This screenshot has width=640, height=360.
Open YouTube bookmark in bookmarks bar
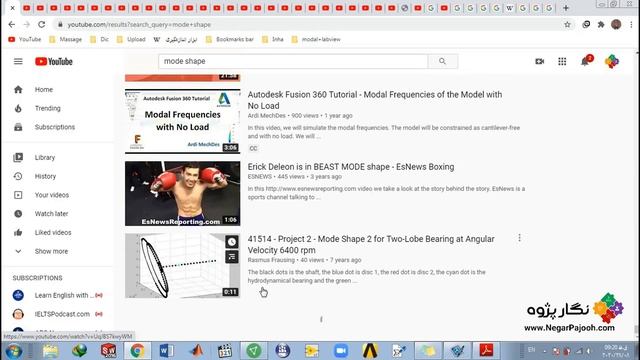[x=25, y=40]
